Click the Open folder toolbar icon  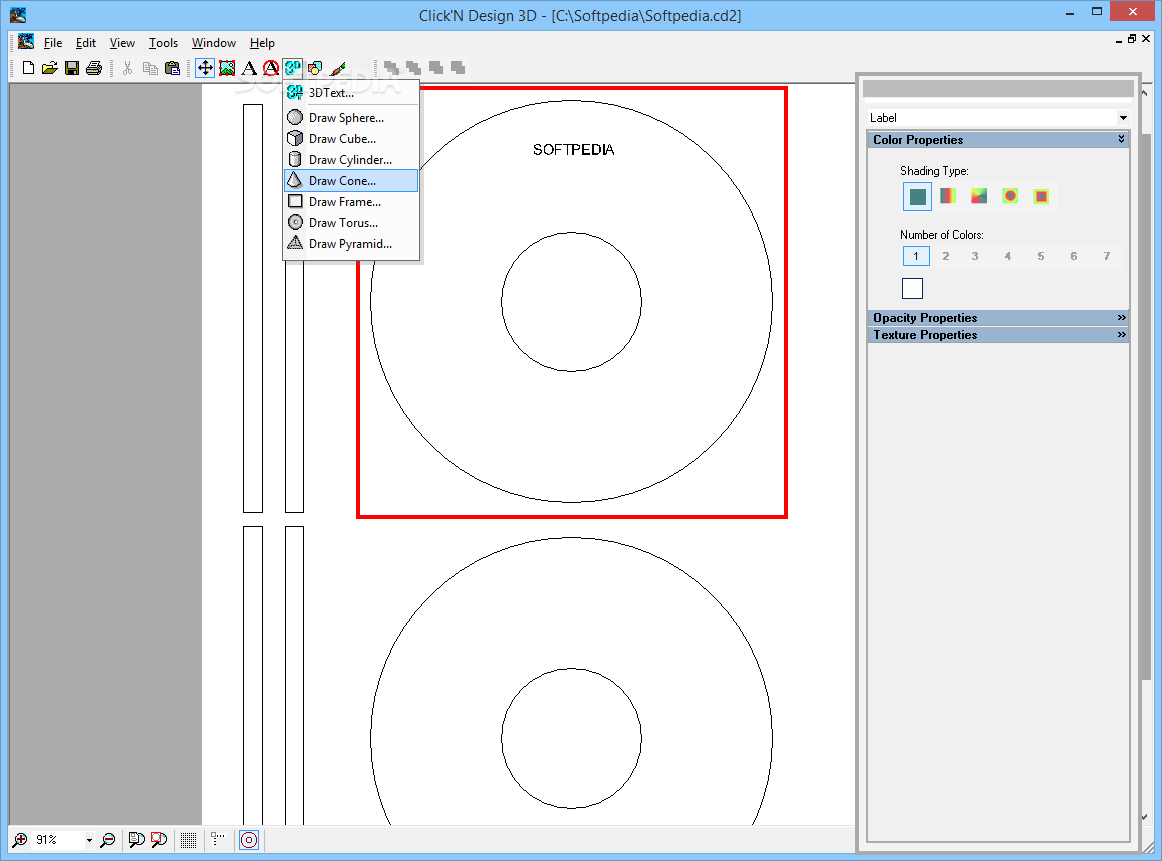(50, 68)
